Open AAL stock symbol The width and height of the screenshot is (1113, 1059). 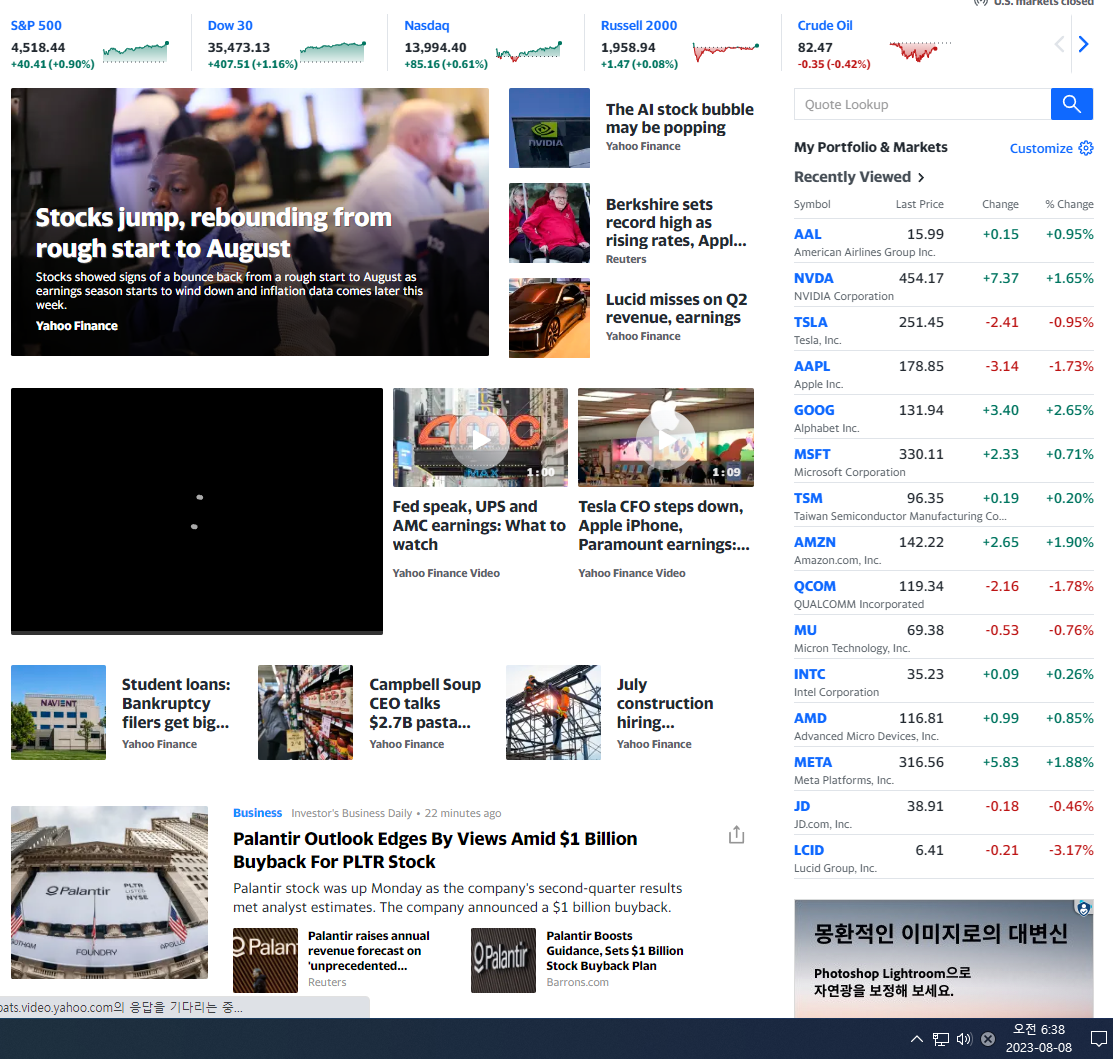[x=807, y=234]
